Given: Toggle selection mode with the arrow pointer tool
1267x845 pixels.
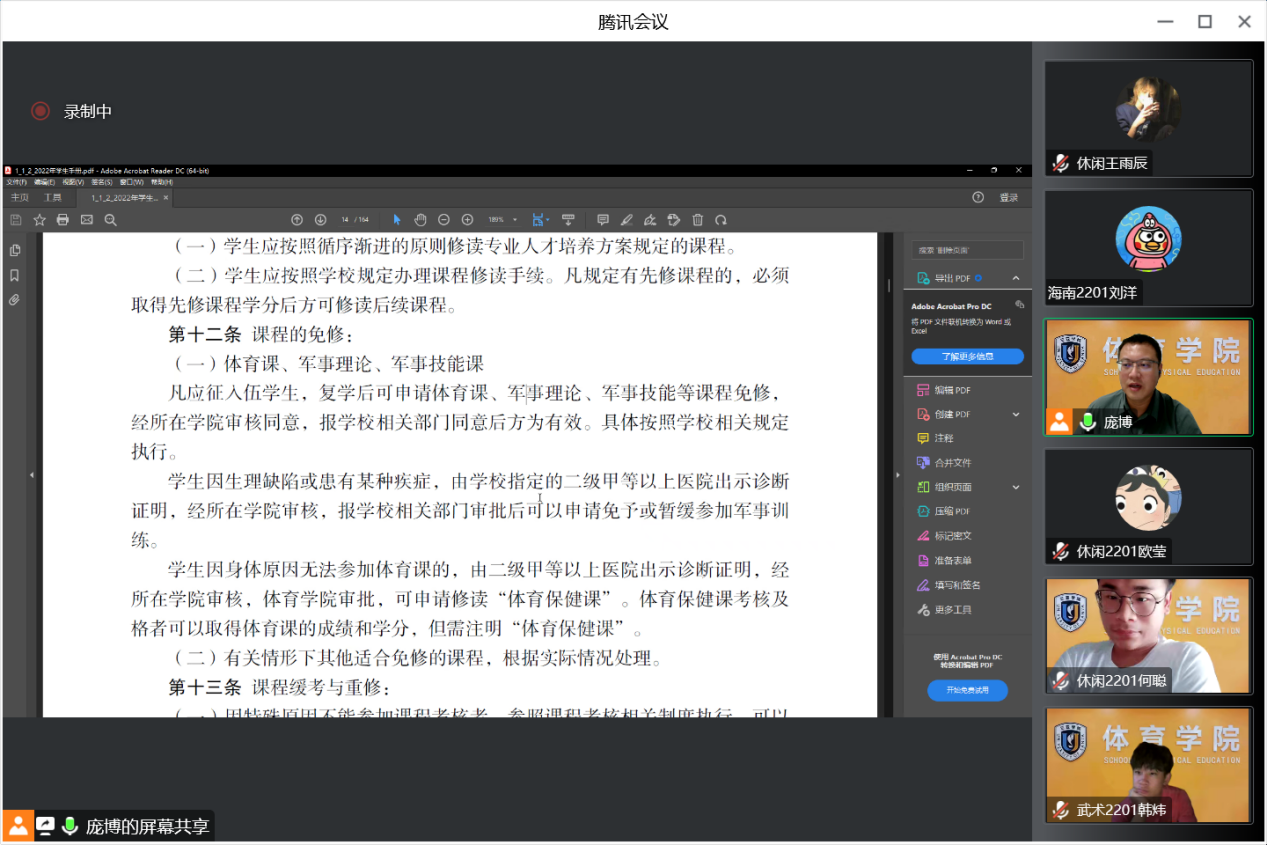Looking at the screenshot, I should (x=397, y=219).
